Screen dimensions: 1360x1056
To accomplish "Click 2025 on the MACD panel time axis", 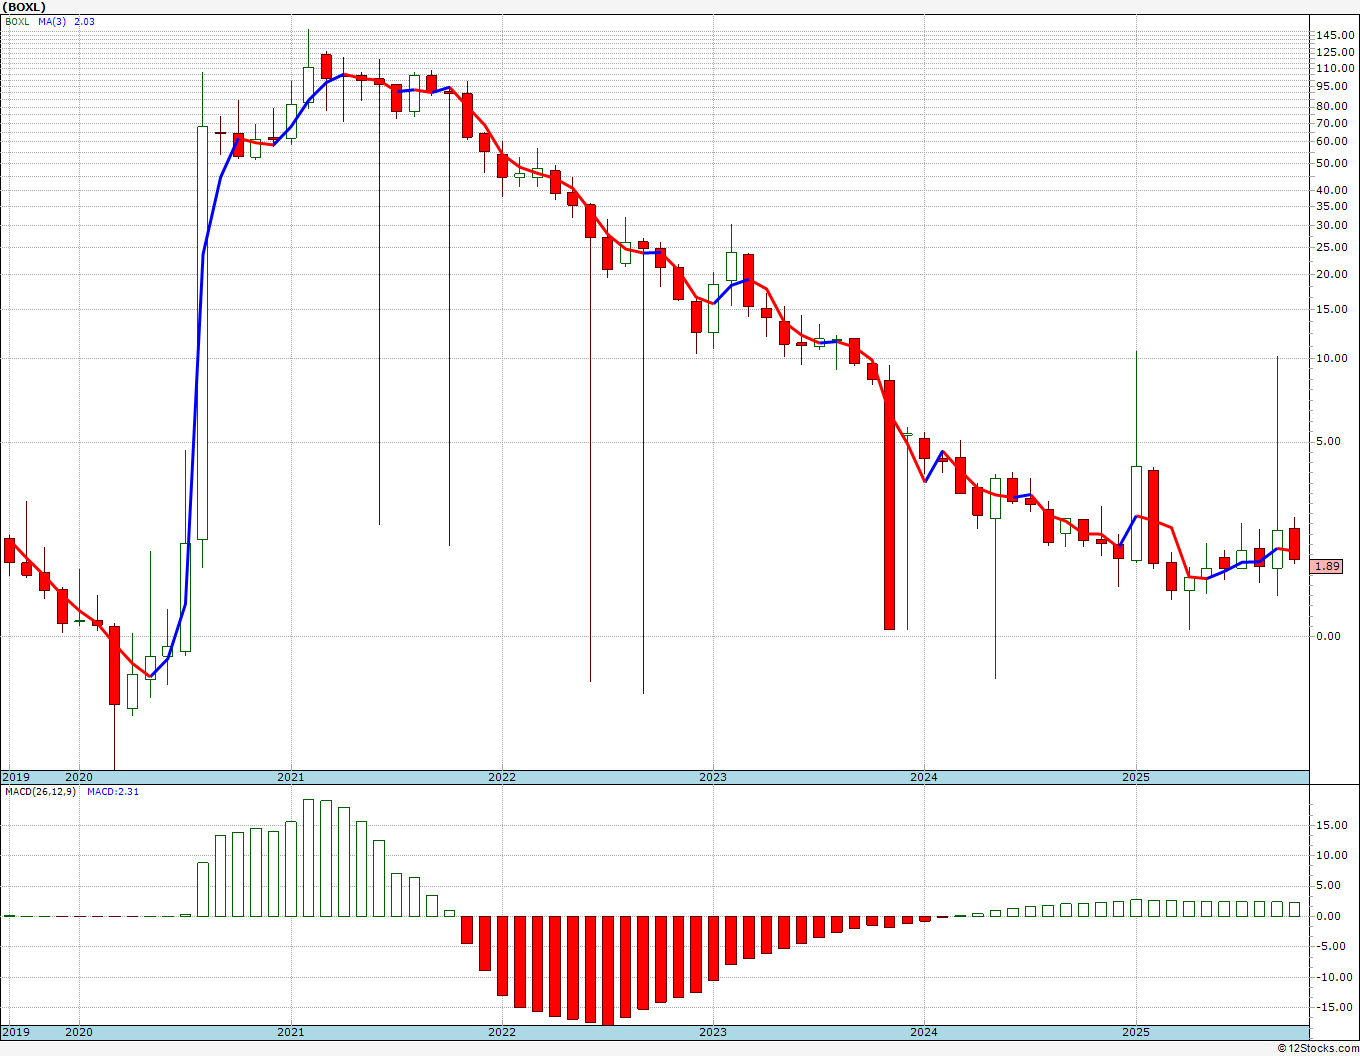I will coord(1135,1032).
